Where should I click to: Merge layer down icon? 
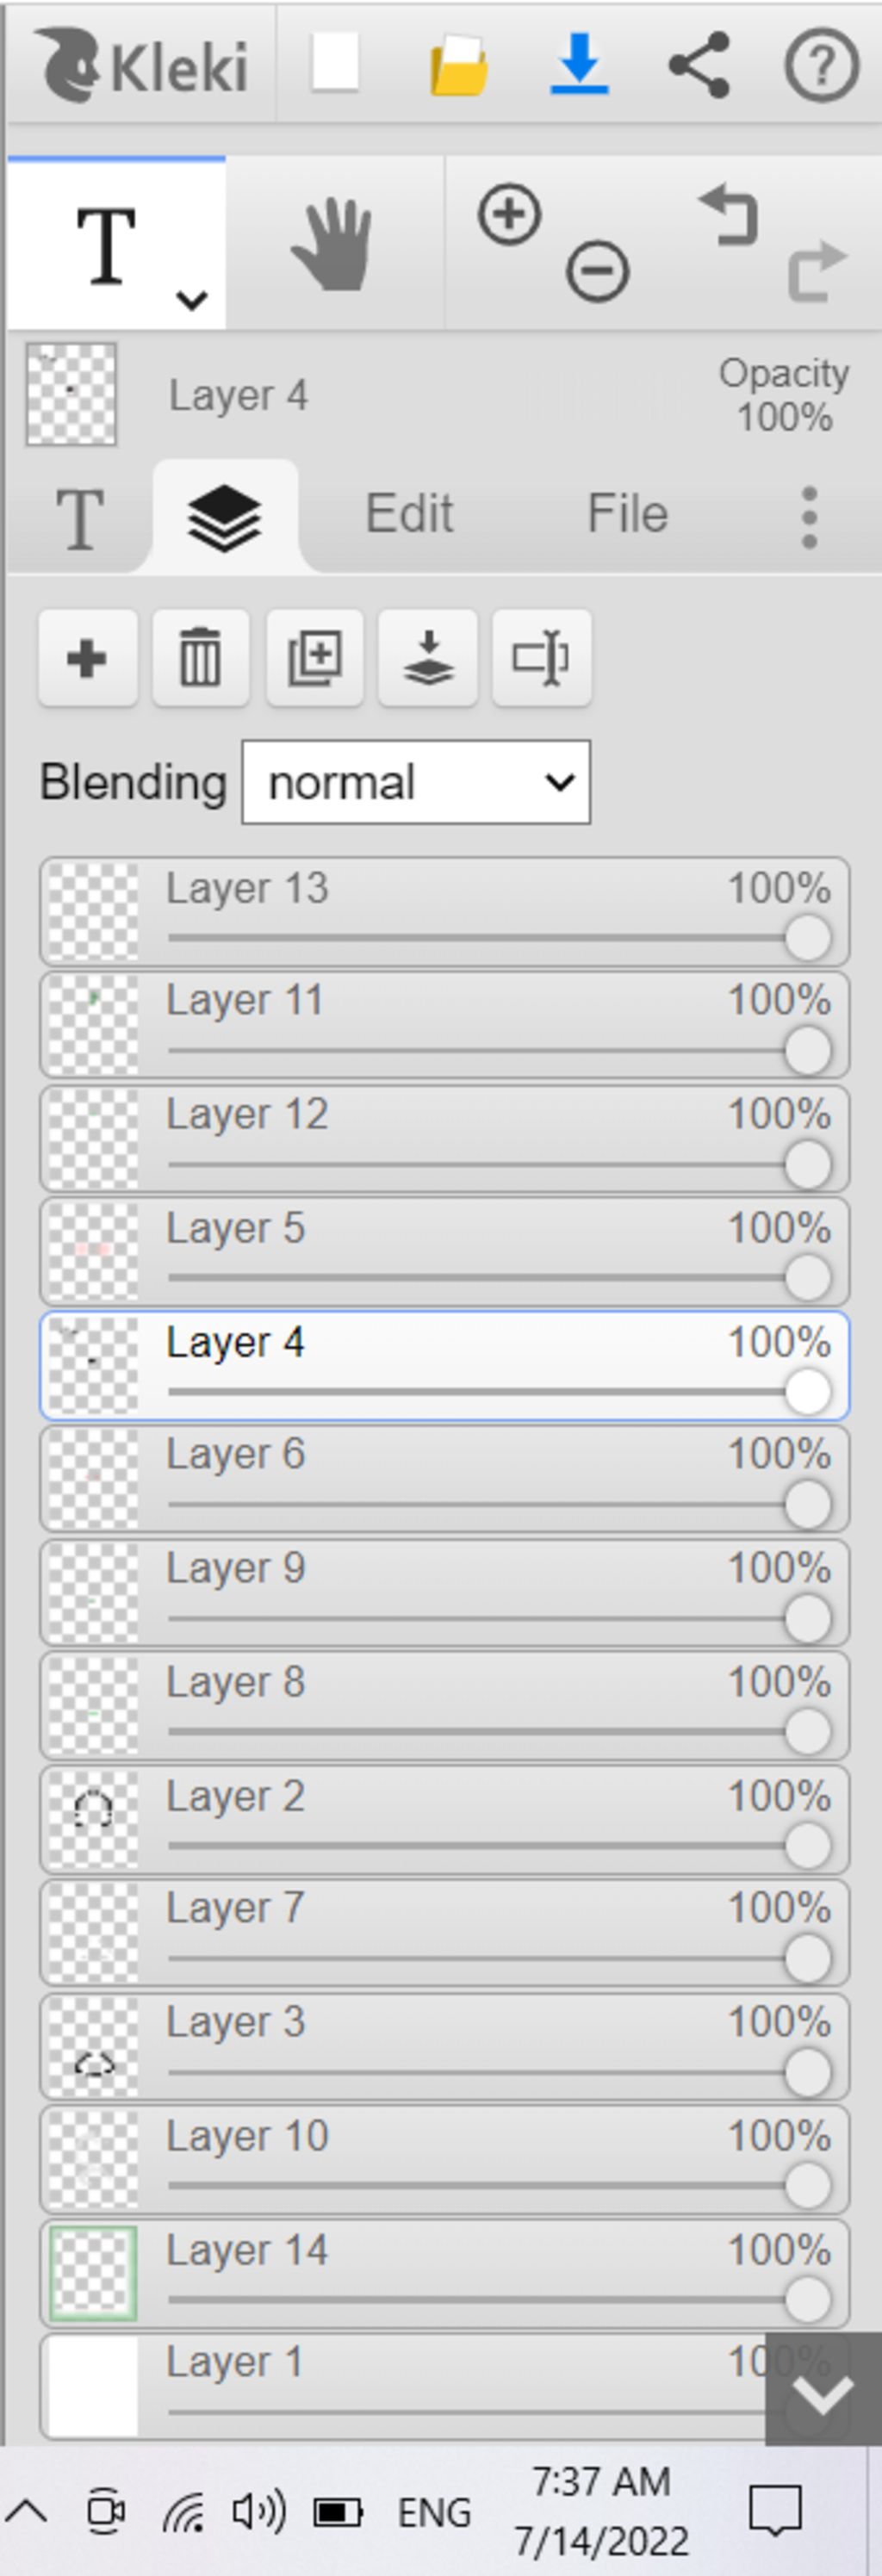(x=428, y=659)
